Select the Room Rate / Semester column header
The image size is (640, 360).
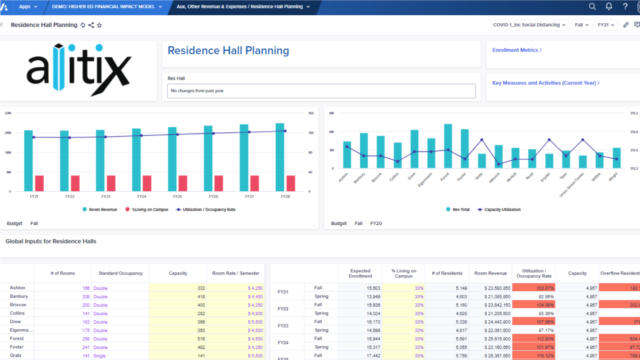[236, 273]
